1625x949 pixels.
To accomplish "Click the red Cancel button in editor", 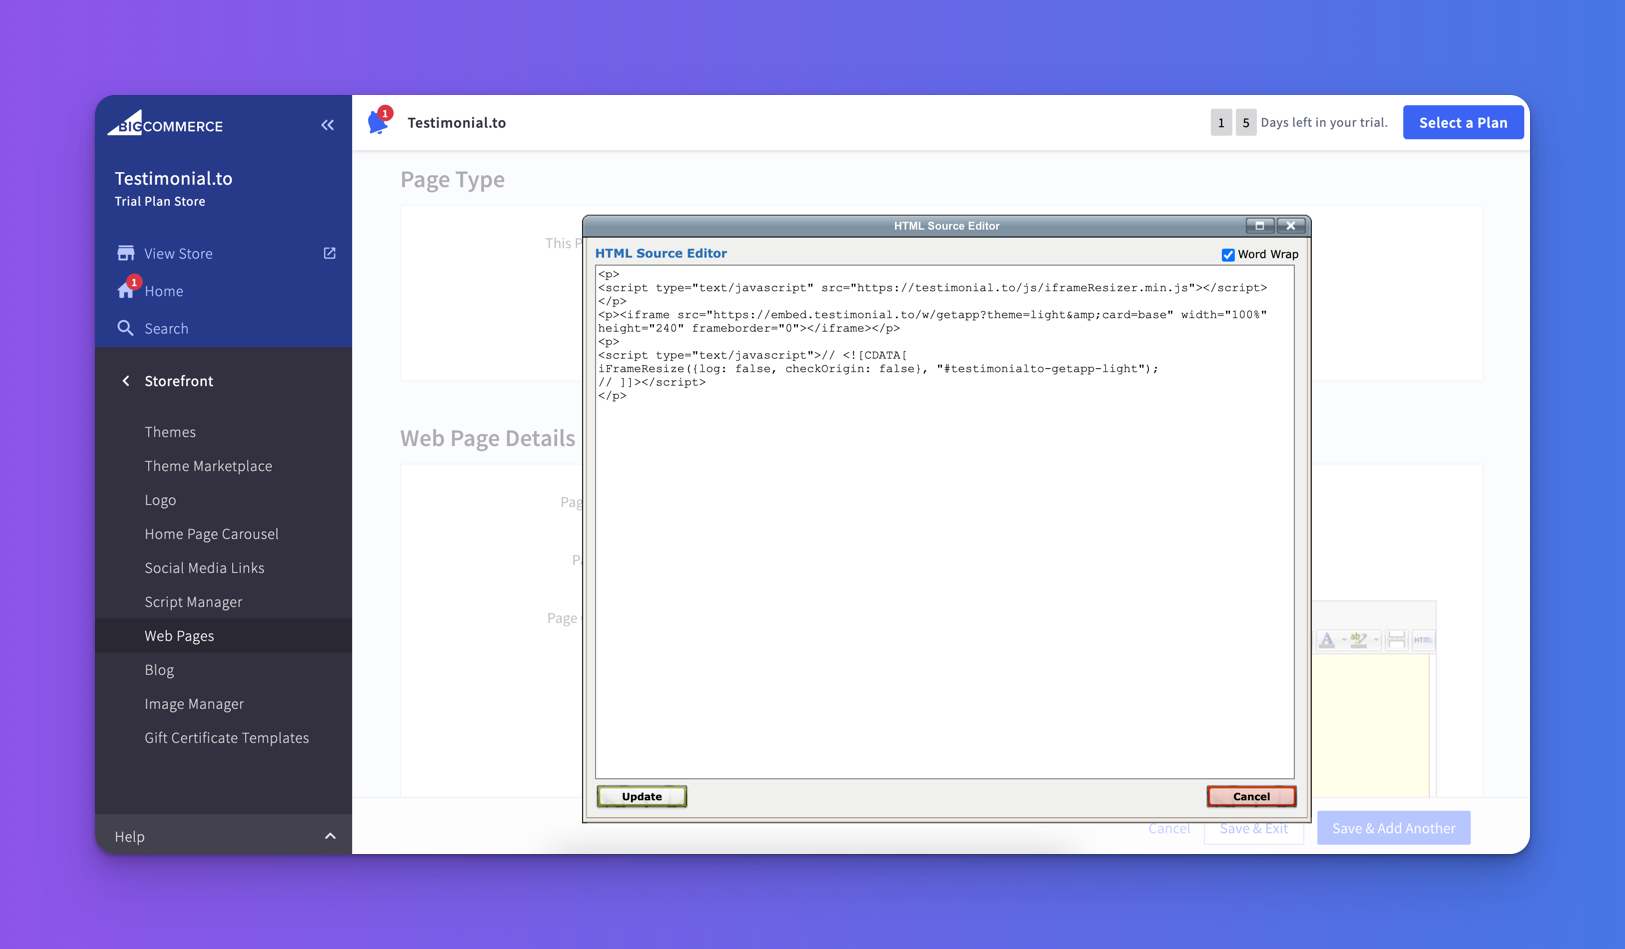I will point(1251,796).
